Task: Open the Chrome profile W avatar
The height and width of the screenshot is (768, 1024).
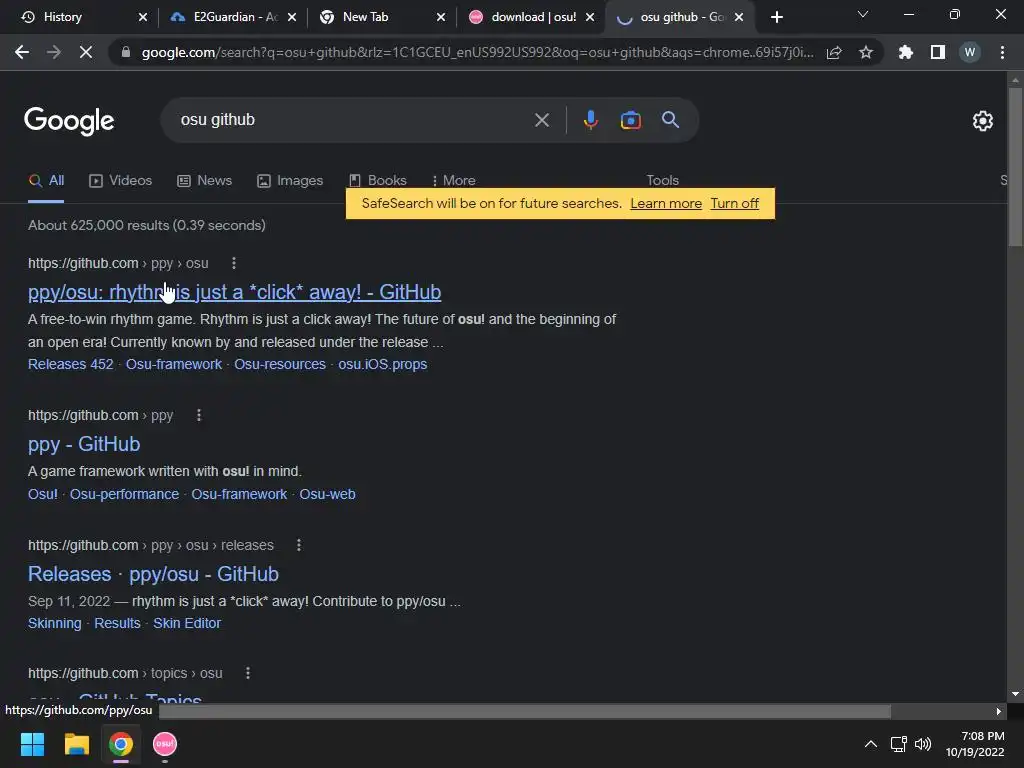Action: (x=970, y=52)
